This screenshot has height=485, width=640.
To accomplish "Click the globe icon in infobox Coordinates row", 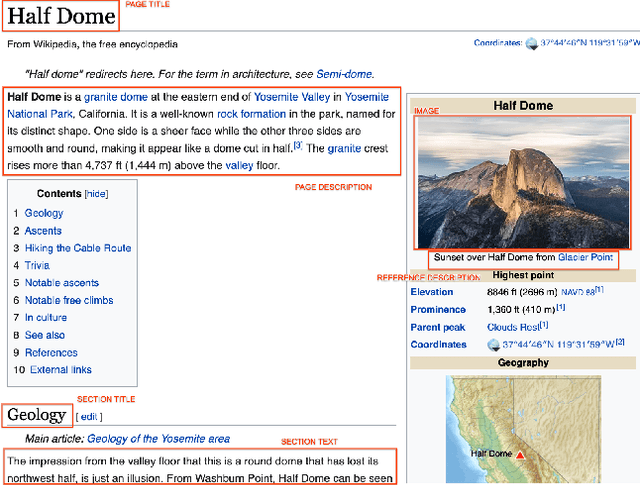I will coord(492,345).
